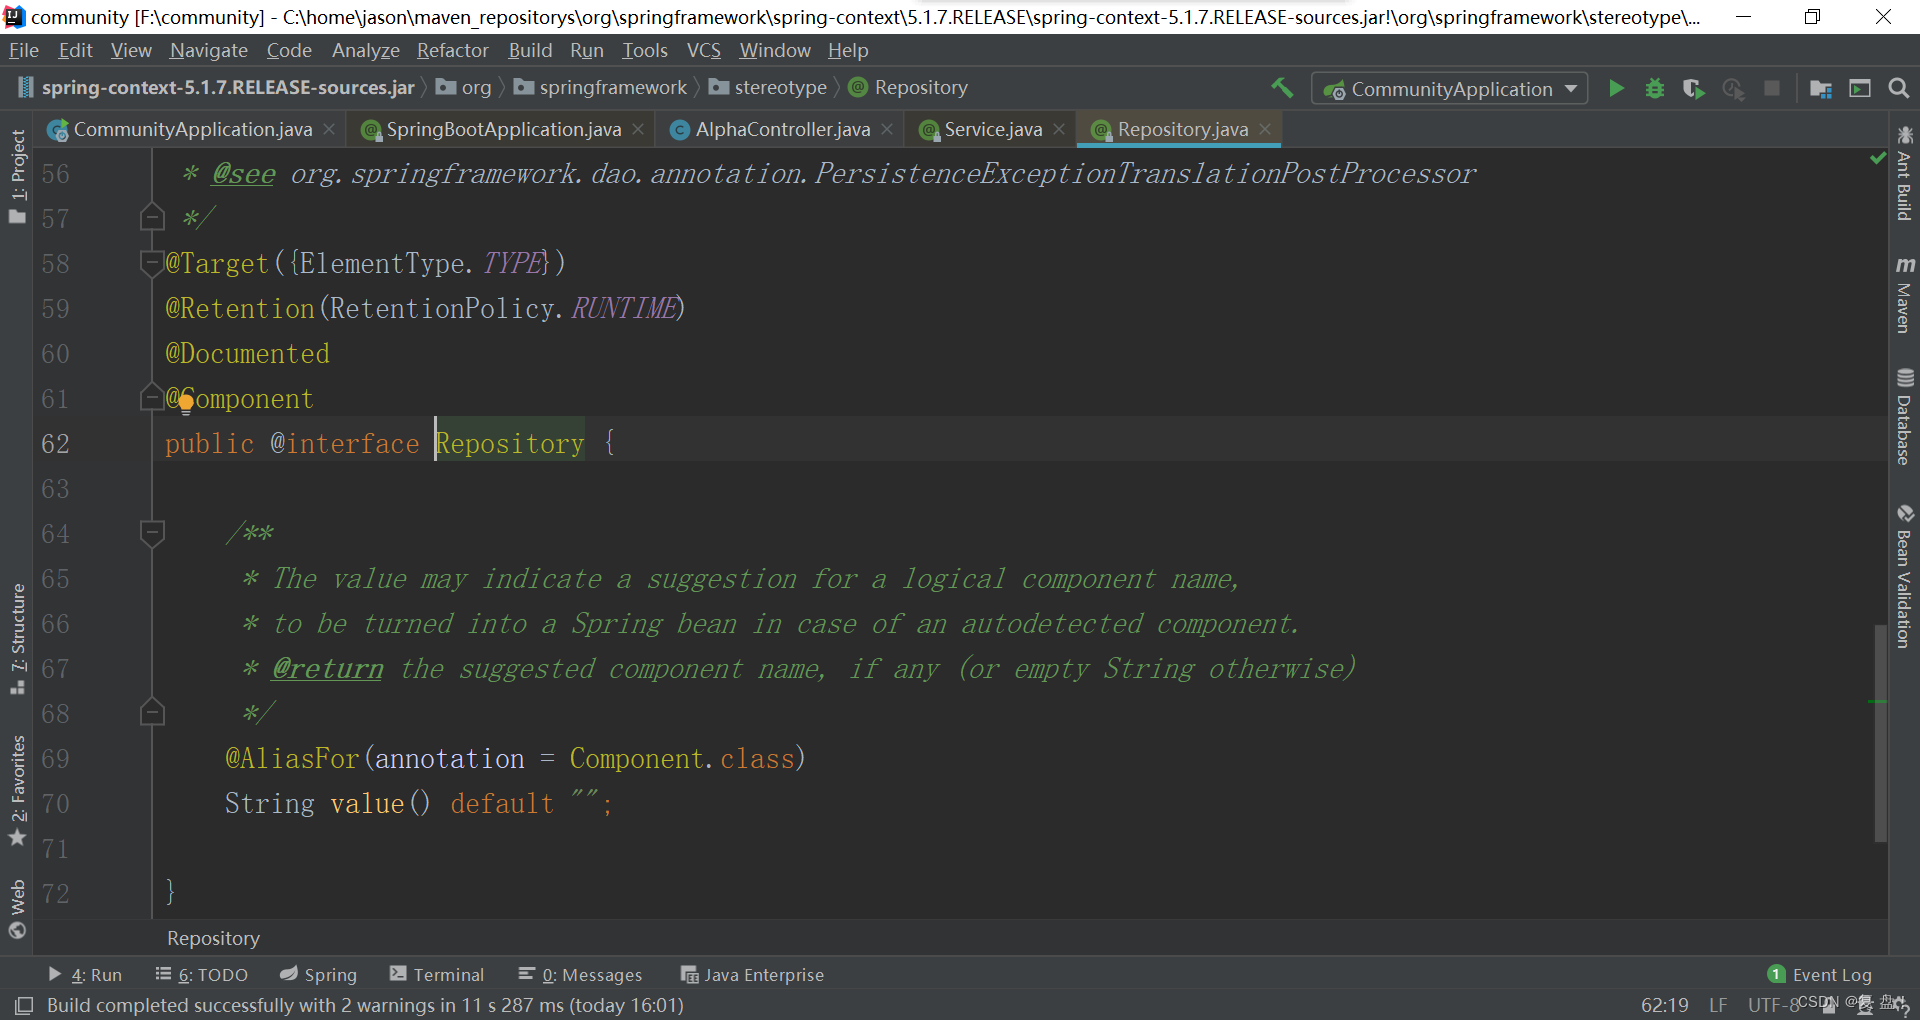Viewport: 1920px width, 1020px height.
Task: Click the stereotype breadcrumb folder
Action: tap(768, 88)
